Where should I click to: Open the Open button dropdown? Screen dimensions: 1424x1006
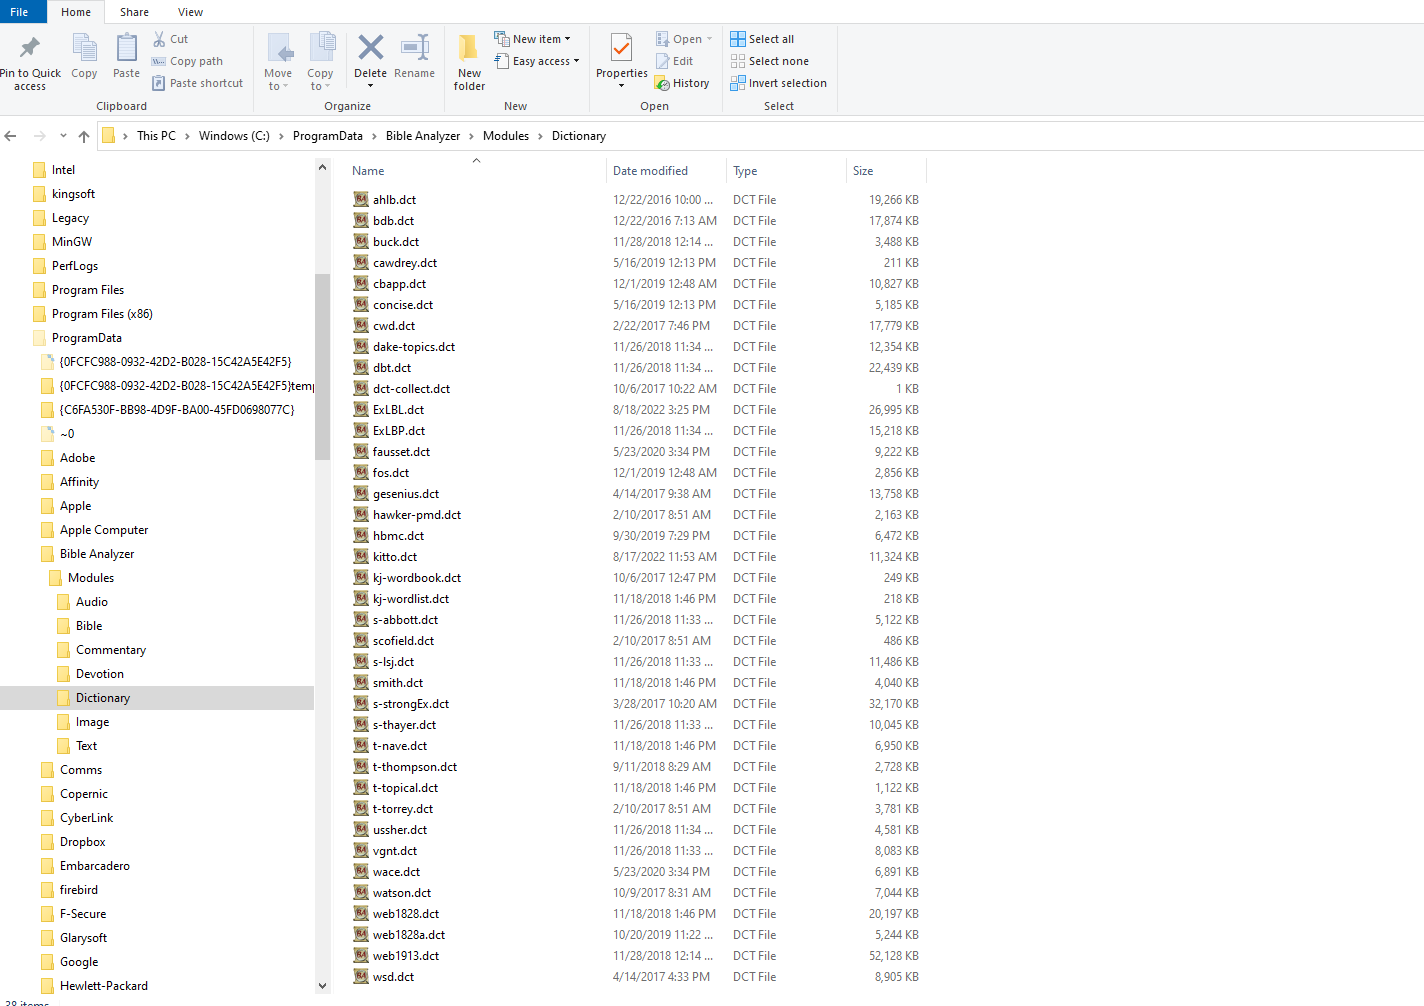pyautogui.click(x=710, y=39)
